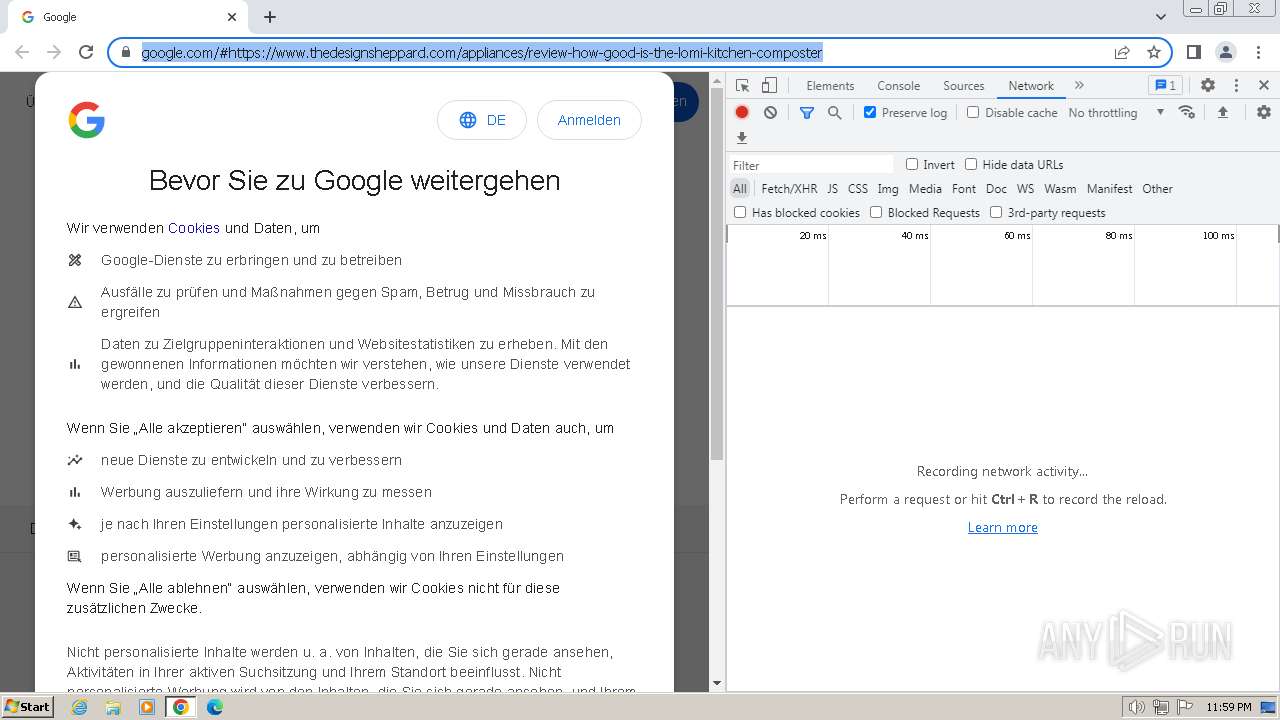Open the Chrome profile avatar menu
1280x720 pixels.
pyautogui.click(x=1225, y=52)
